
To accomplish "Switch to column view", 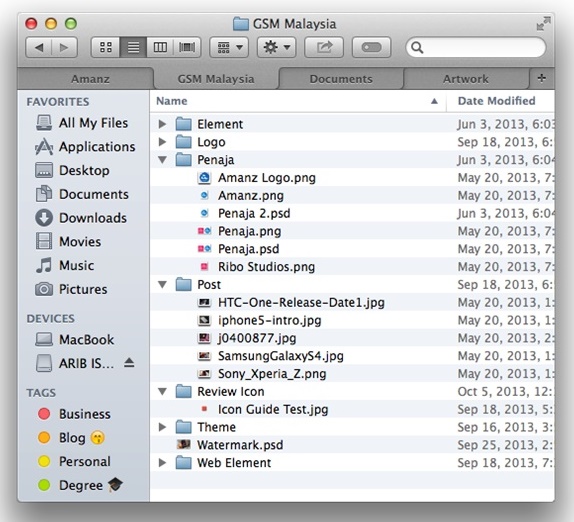I will tap(160, 47).
